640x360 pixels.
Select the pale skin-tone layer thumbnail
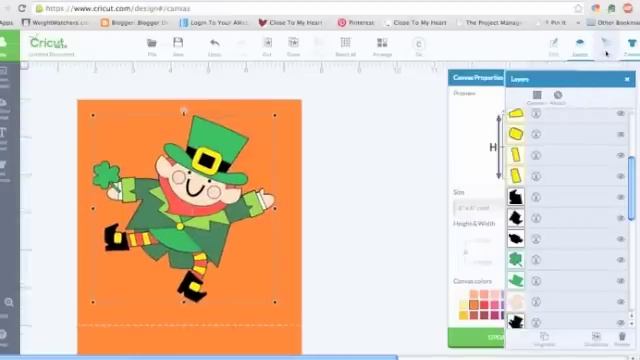(x=516, y=302)
